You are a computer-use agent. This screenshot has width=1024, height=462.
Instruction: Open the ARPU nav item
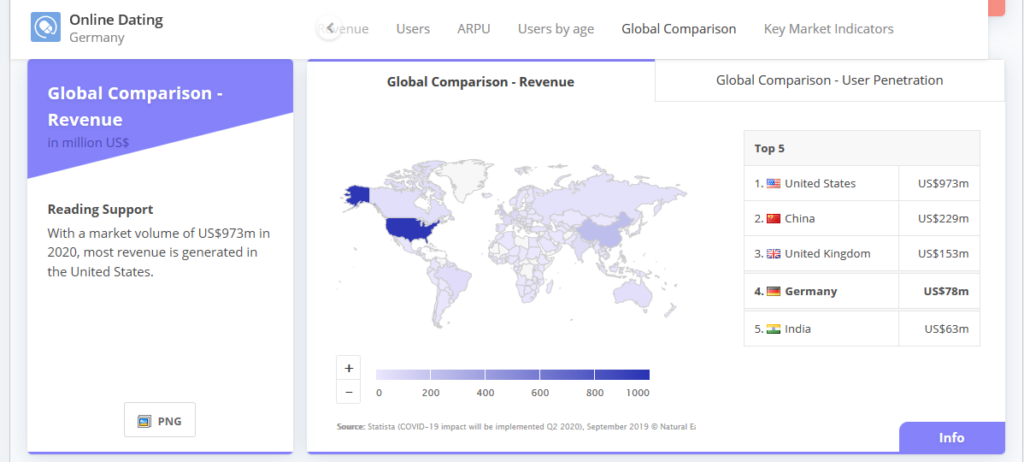pos(473,29)
